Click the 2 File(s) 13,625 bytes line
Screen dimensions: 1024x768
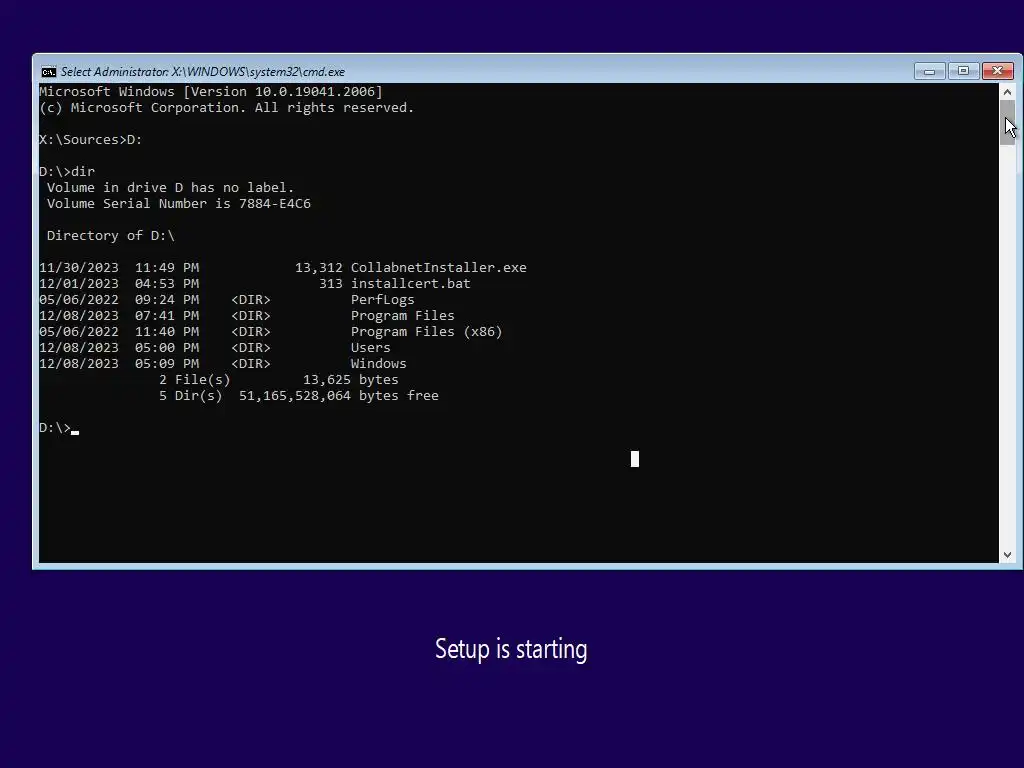coord(279,380)
